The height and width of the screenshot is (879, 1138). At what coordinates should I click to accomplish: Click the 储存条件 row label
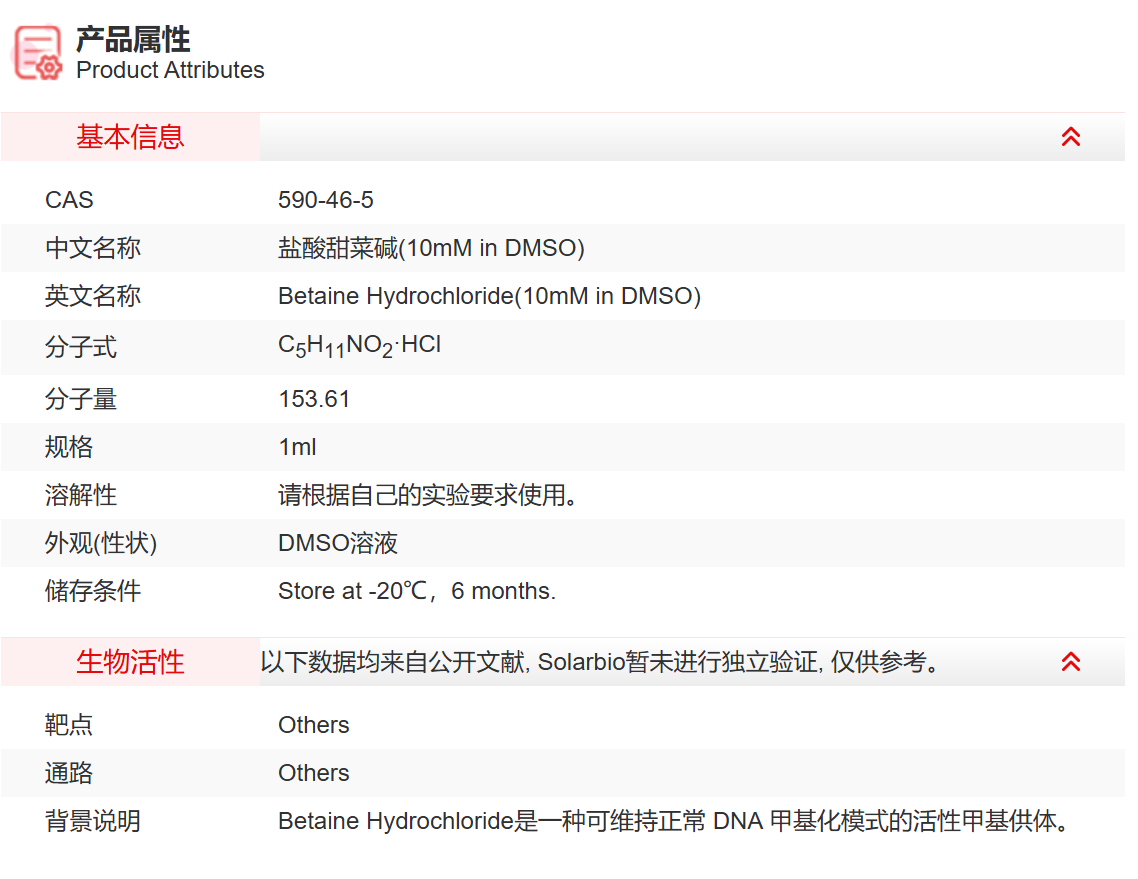click(x=93, y=591)
